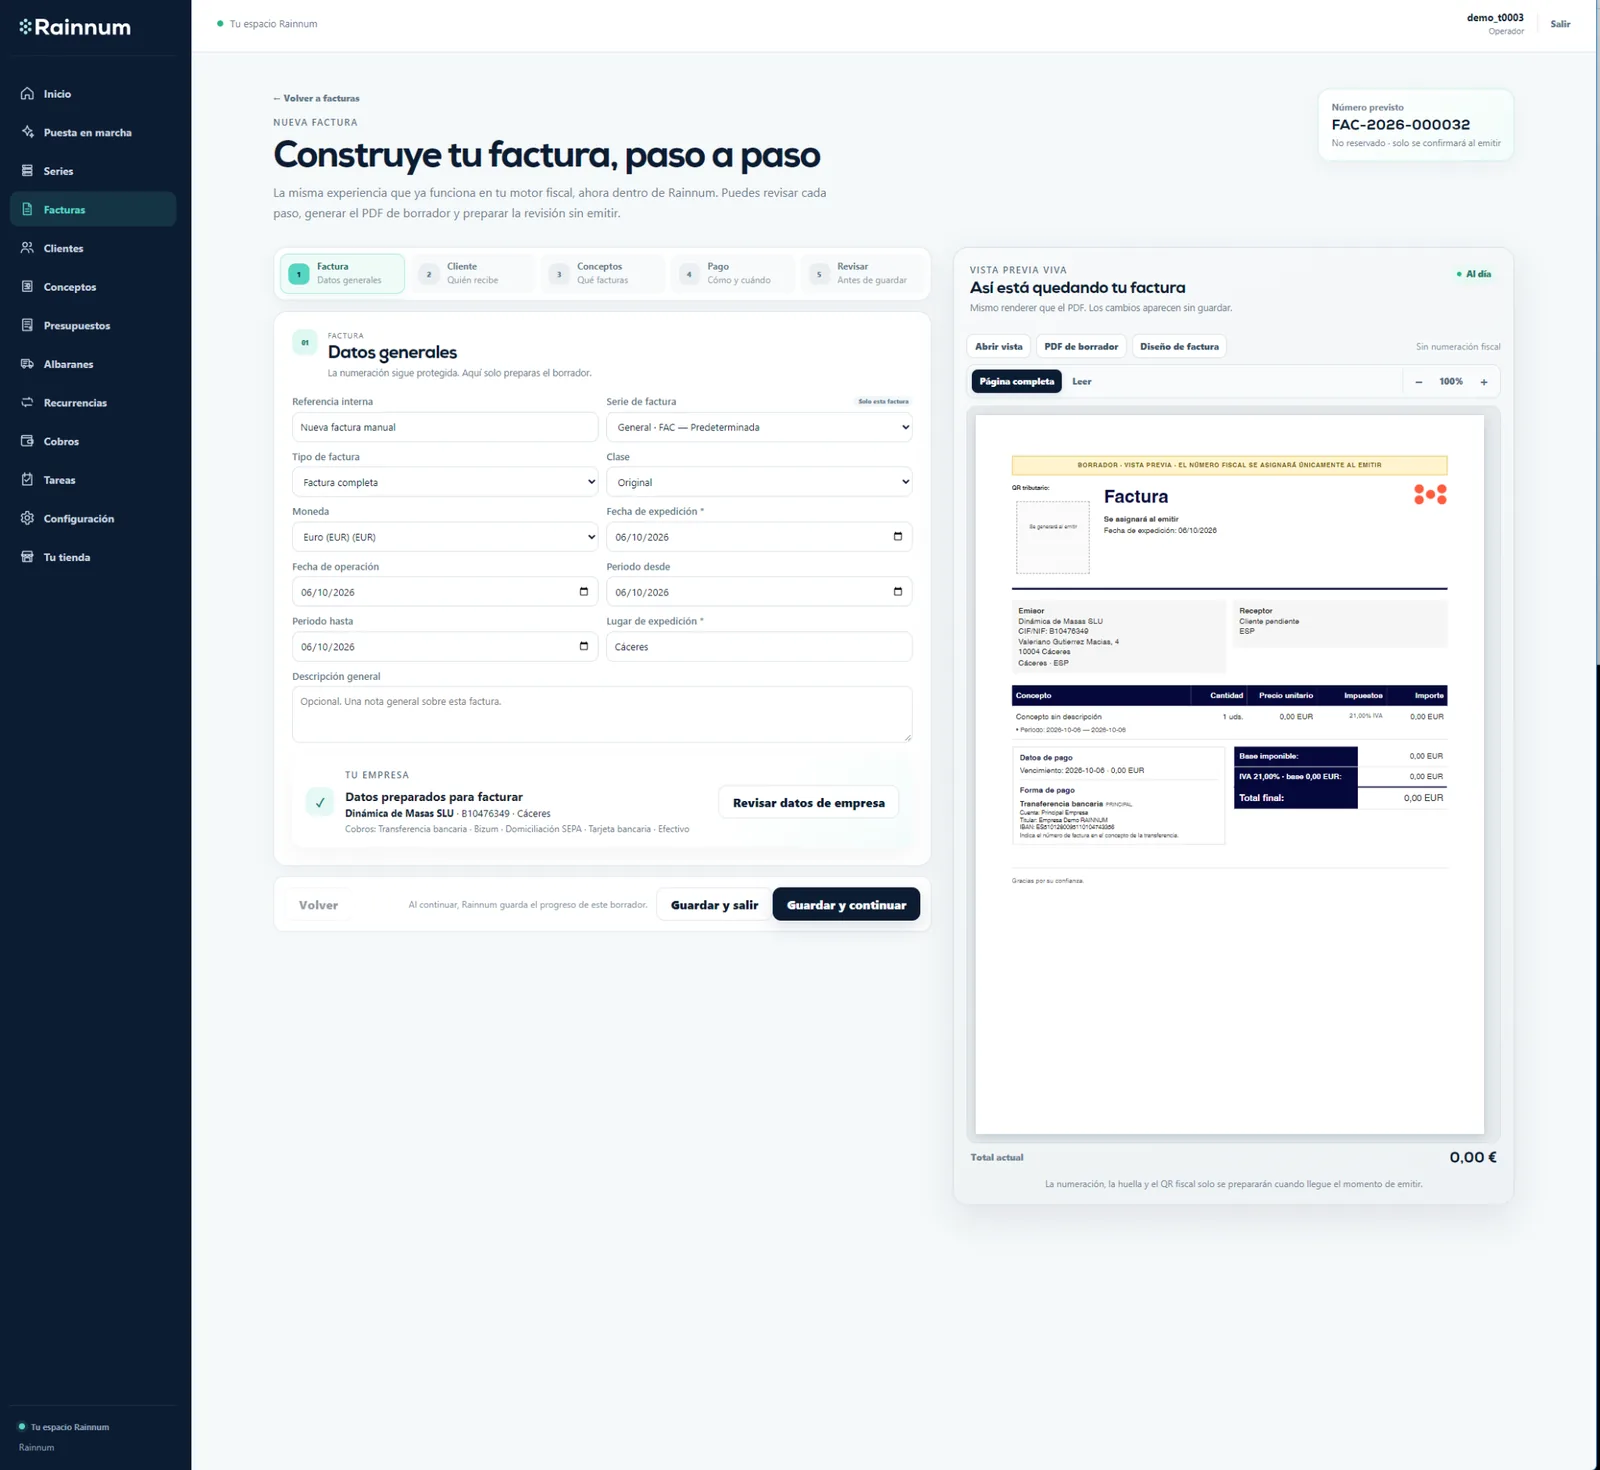
Task: Open Clientes people icon
Action: point(27,248)
